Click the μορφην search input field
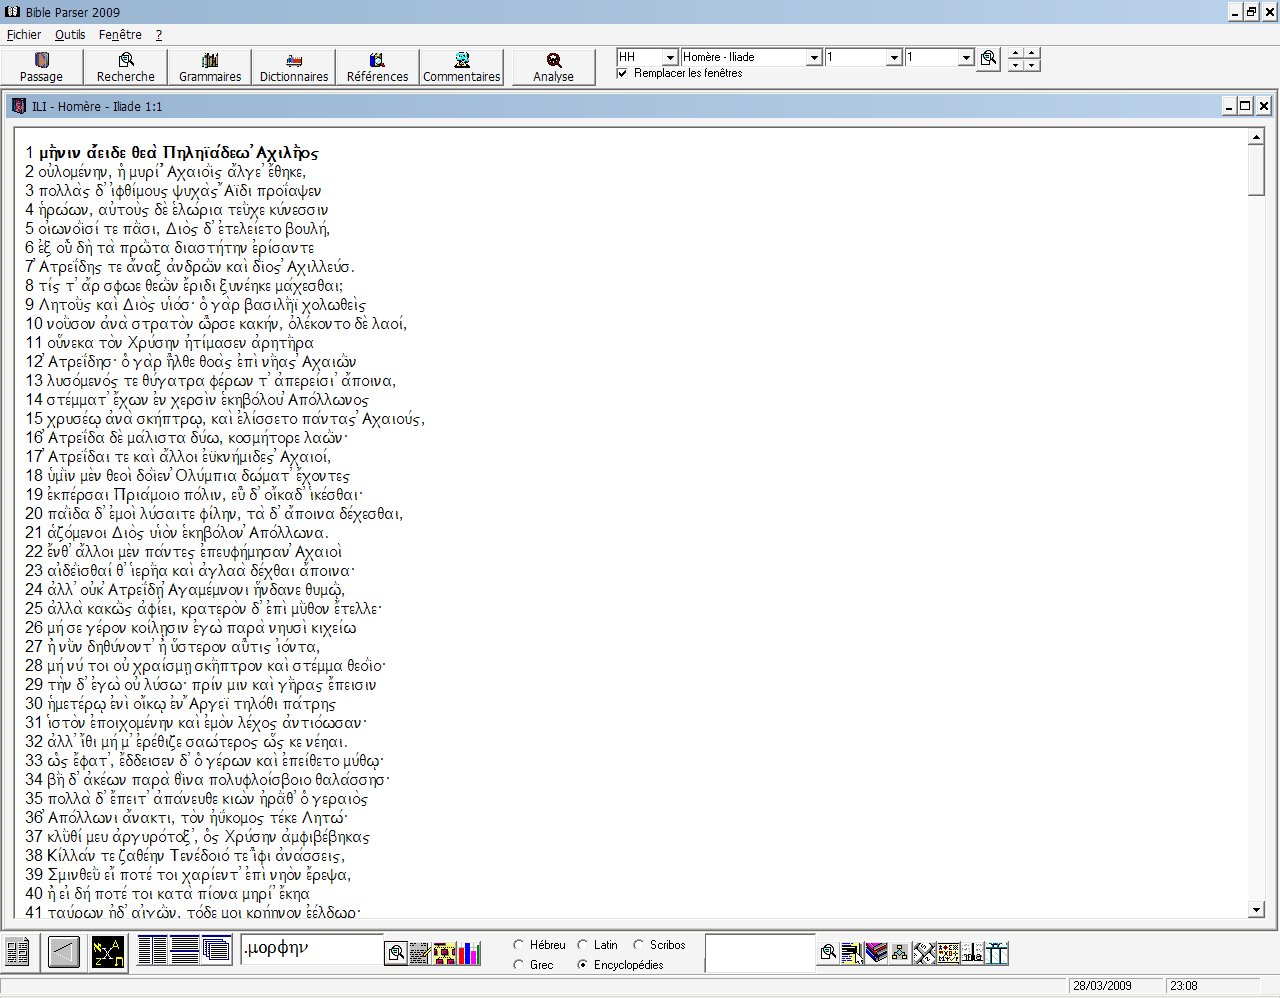The image size is (1280, 998). 311,949
